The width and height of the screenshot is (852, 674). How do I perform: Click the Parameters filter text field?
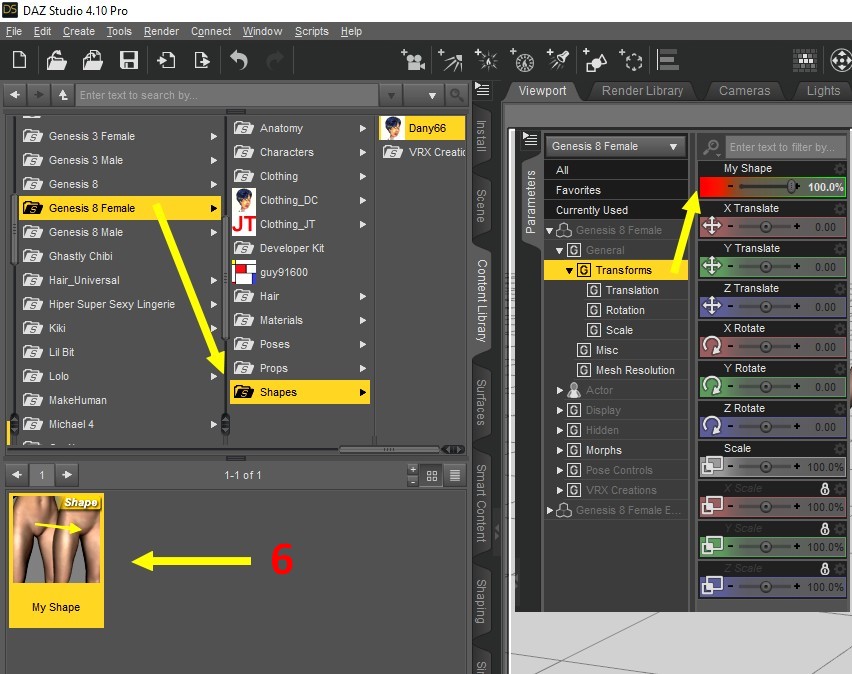click(x=786, y=147)
